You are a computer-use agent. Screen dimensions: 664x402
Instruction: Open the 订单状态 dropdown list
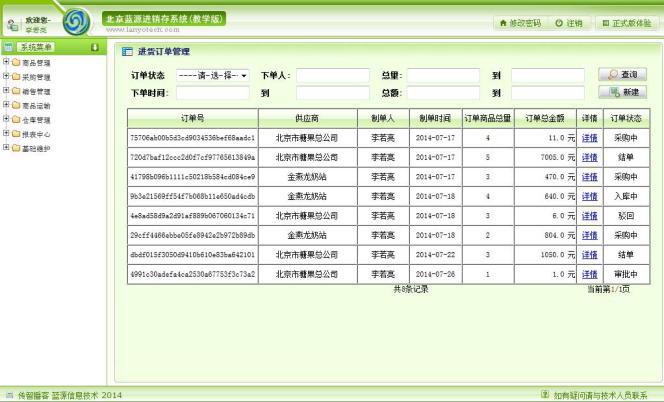212,75
